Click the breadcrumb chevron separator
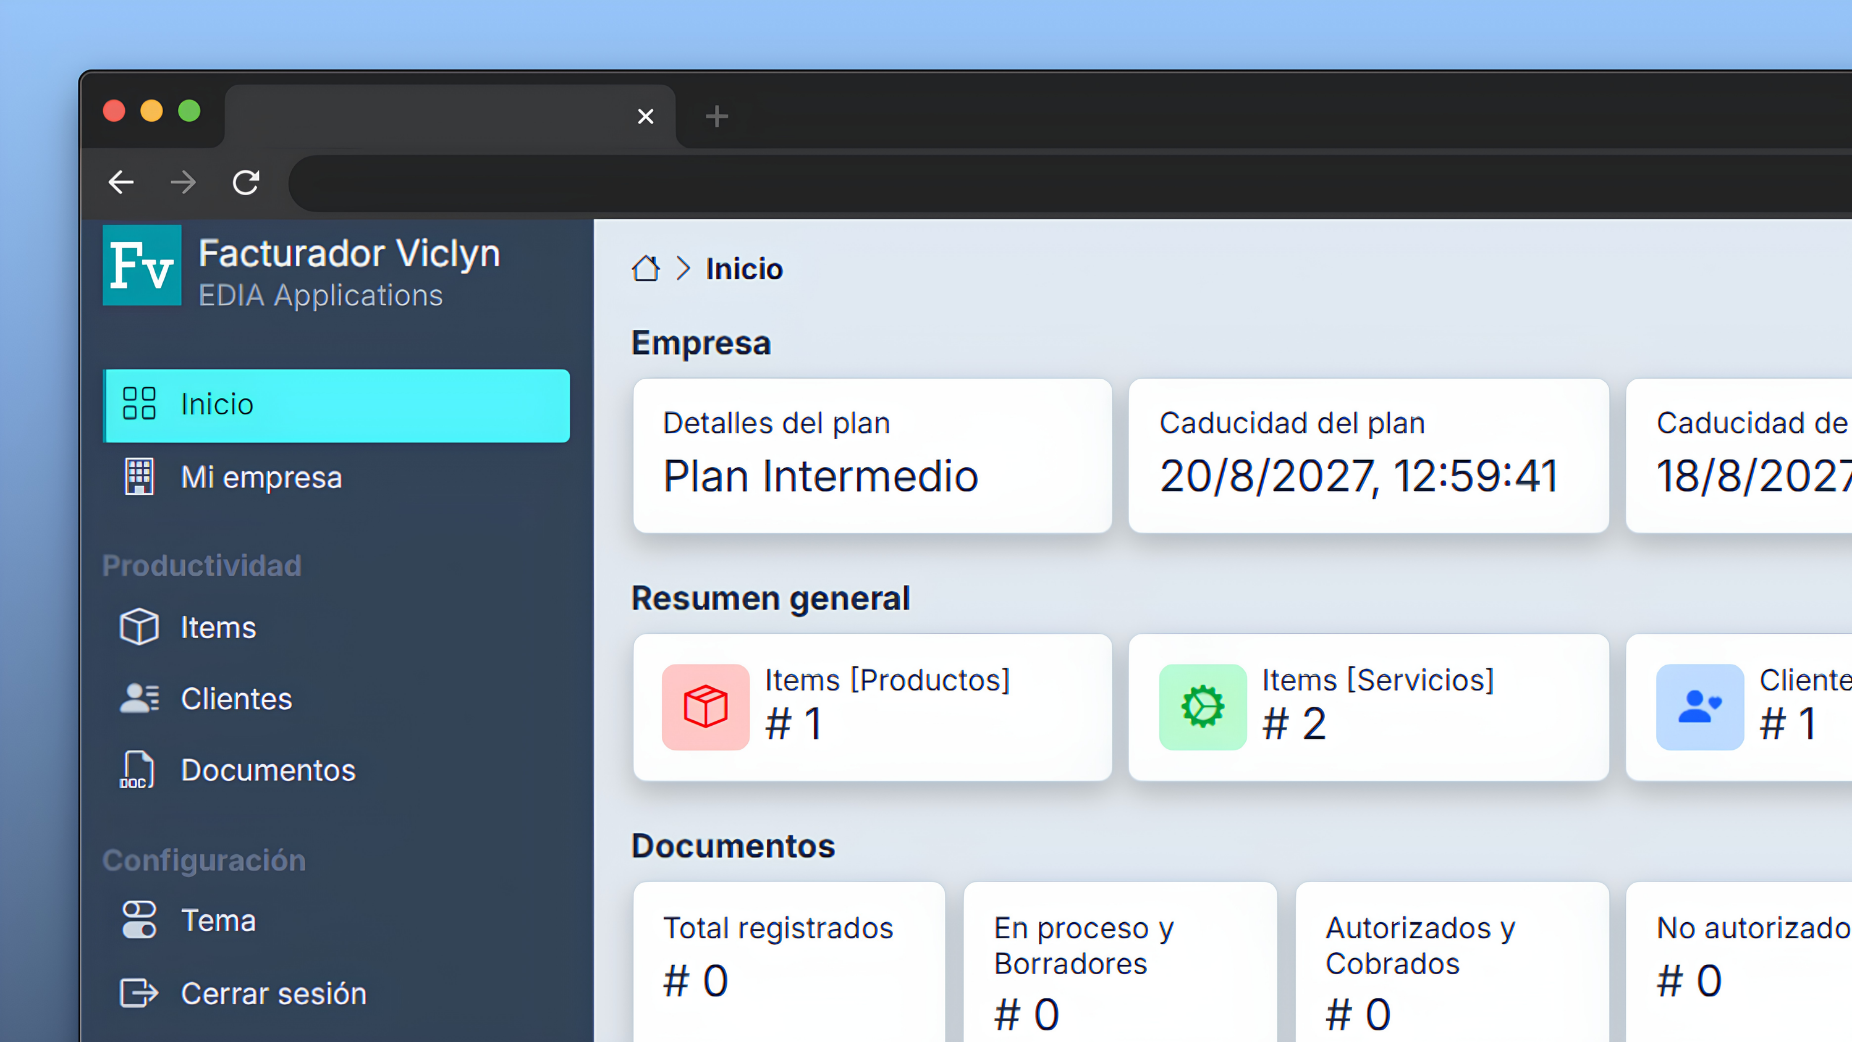This screenshot has height=1042, width=1852. pyautogui.click(x=683, y=268)
